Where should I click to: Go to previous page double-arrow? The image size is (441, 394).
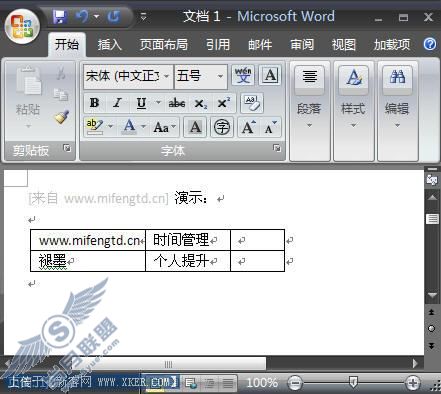coord(432,312)
